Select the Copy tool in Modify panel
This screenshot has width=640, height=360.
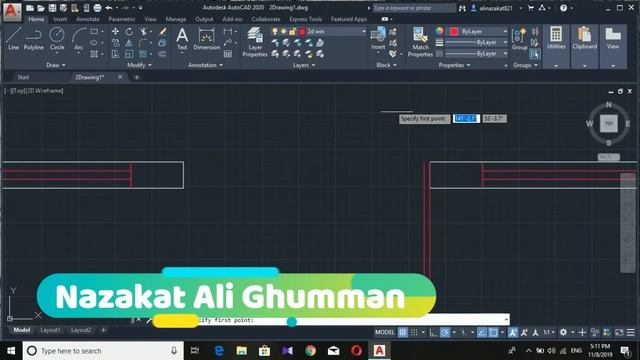pyautogui.click(x=116, y=42)
